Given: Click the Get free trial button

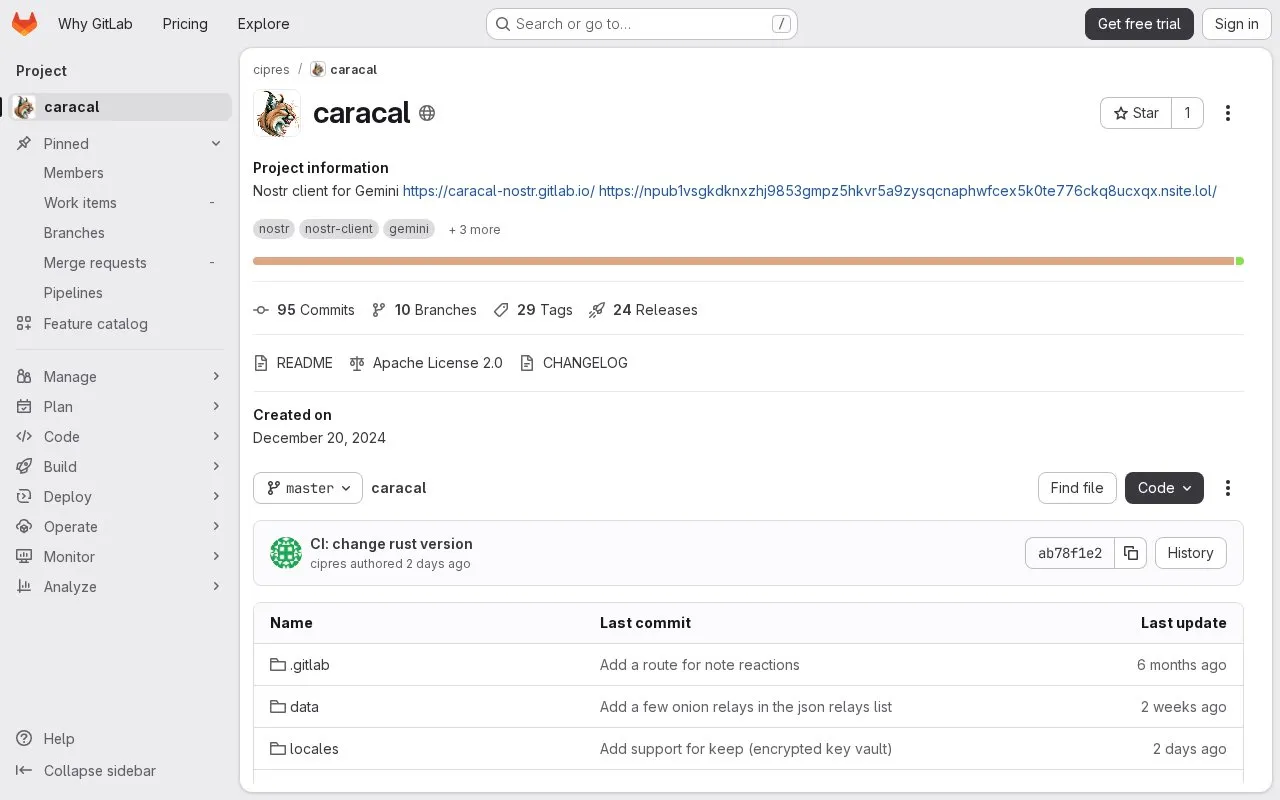Looking at the screenshot, I should [x=1139, y=24].
